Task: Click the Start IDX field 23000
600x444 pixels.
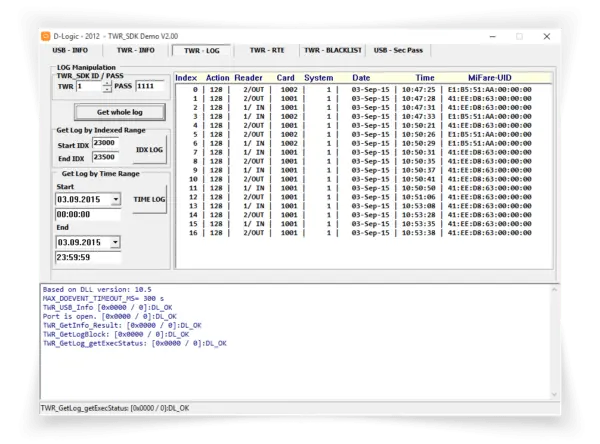Action: point(106,143)
